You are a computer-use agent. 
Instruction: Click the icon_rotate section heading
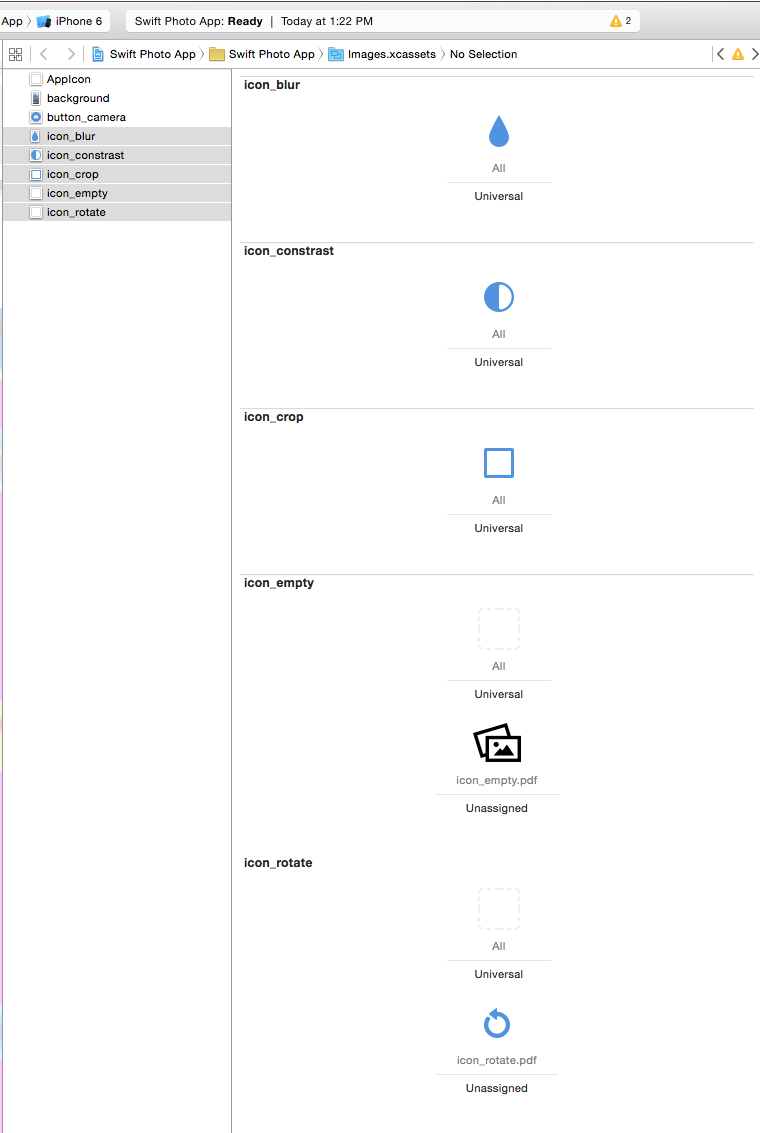pos(278,863)
